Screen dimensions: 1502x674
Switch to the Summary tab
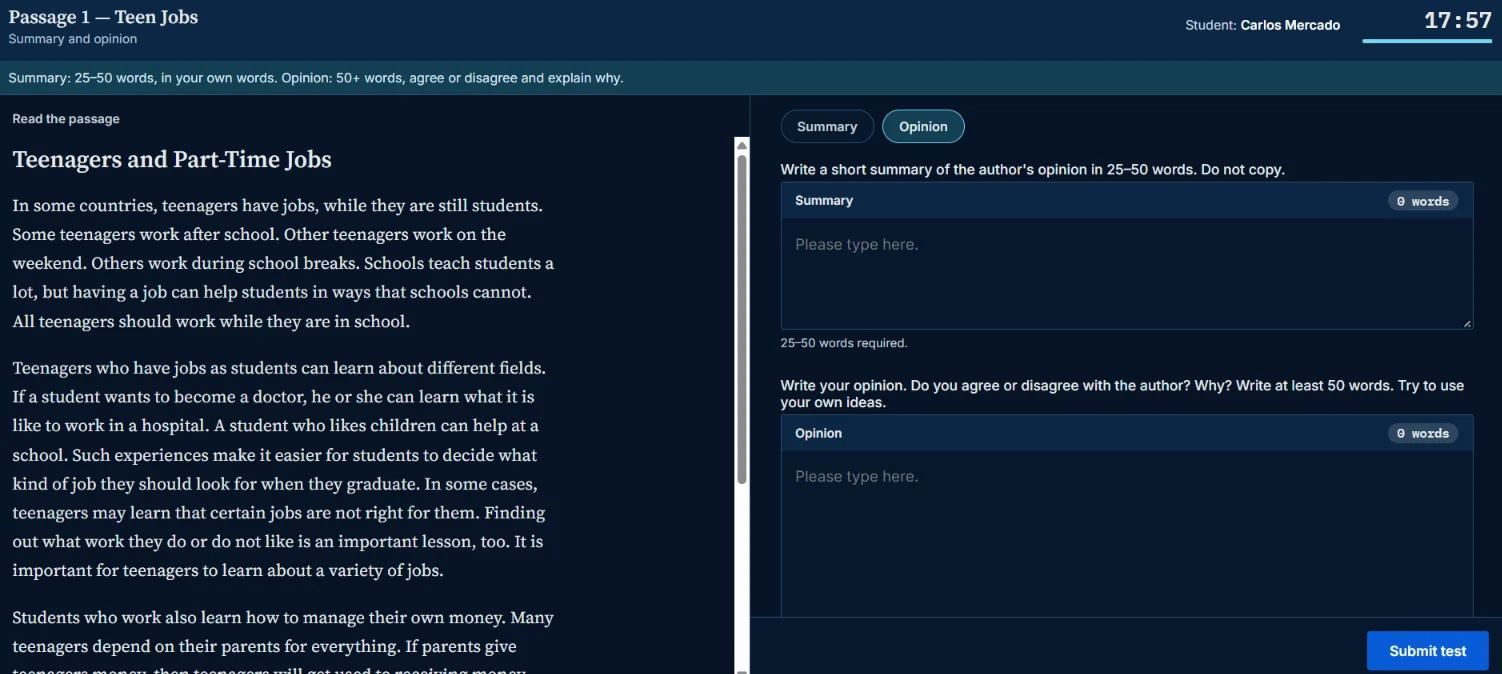click(827, 127)
